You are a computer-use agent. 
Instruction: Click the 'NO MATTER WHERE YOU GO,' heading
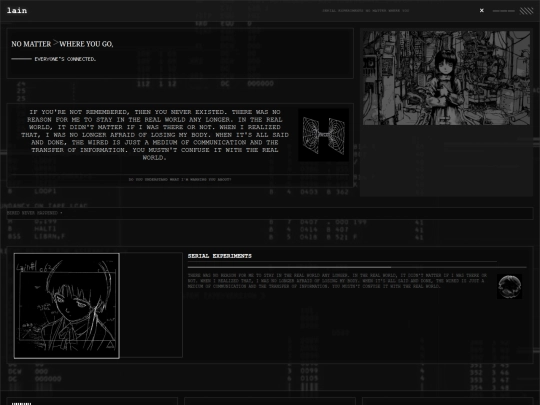[x=62, y=44]
